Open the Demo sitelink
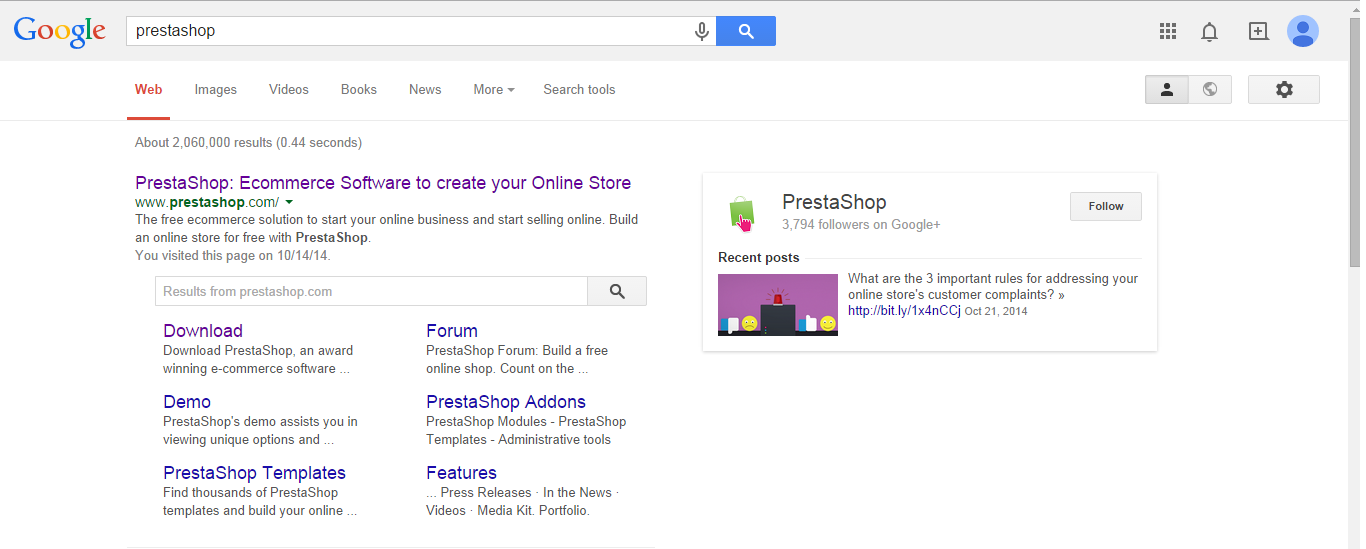Screen dimensions: 1366x549 187,402
